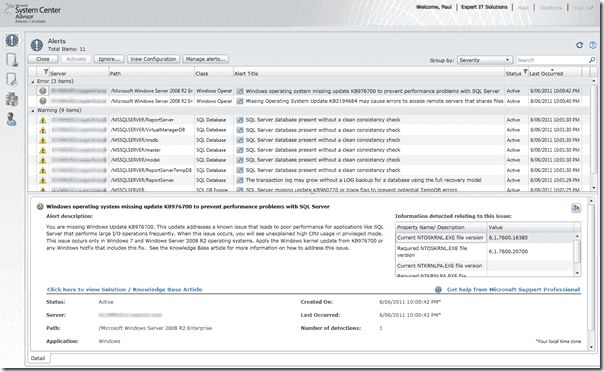Click the Activate button
604x372 pixels.
coord(76,59)
